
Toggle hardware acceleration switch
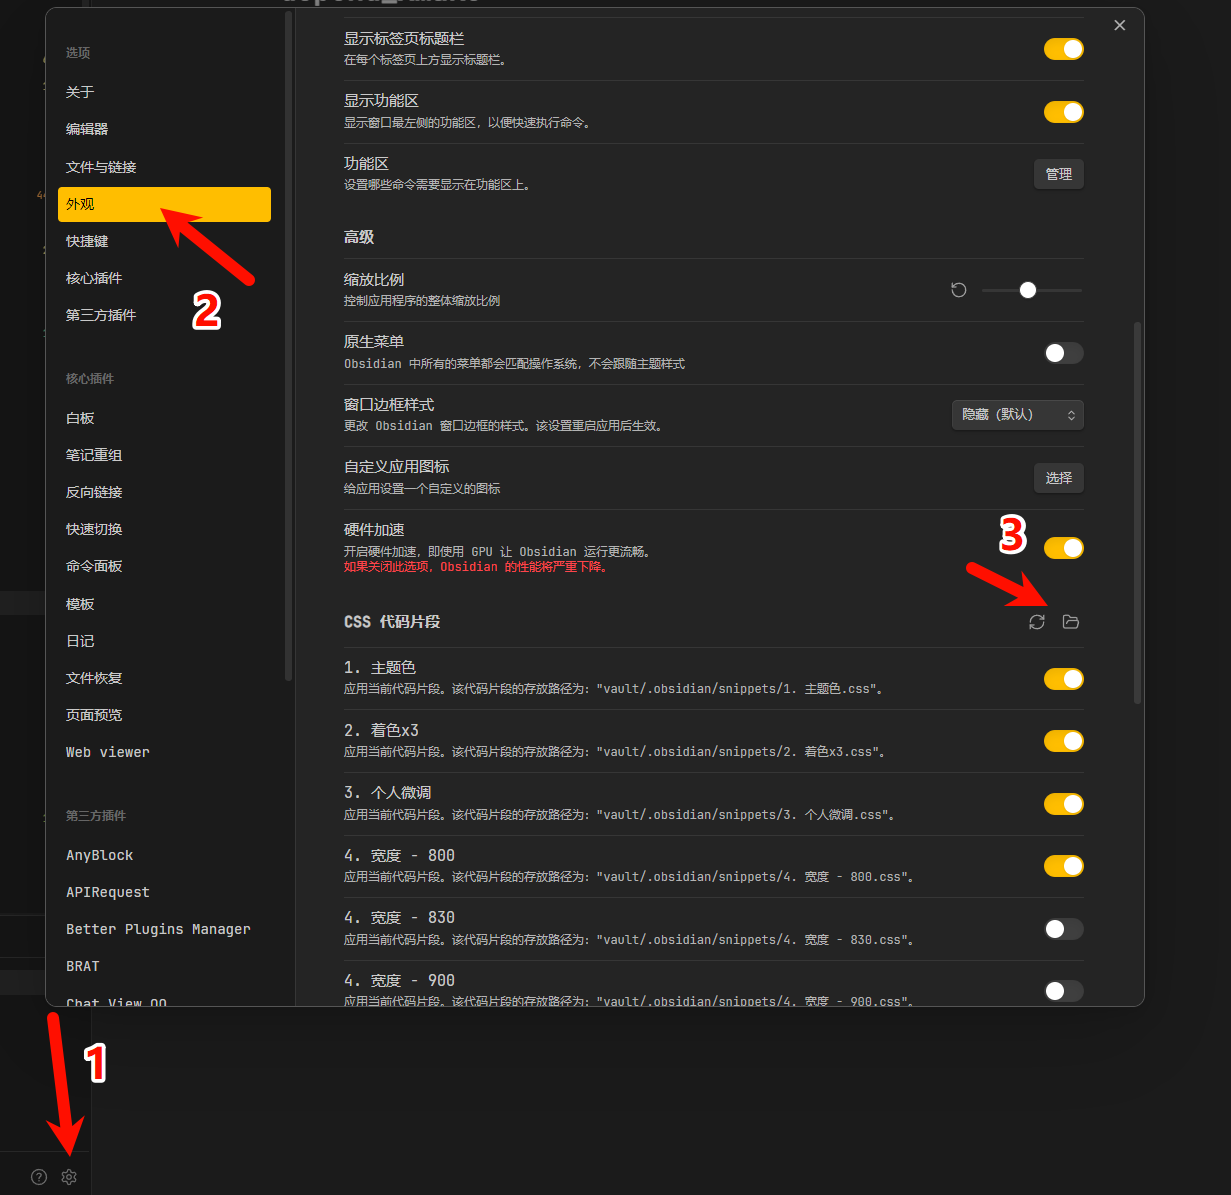[x=1063, y=548]
